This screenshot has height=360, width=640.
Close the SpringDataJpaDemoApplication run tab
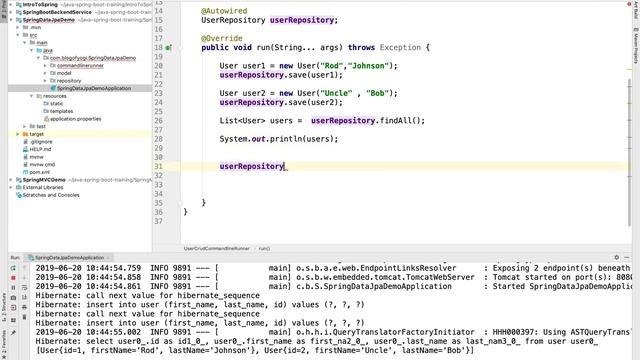(x=108, y=258)
